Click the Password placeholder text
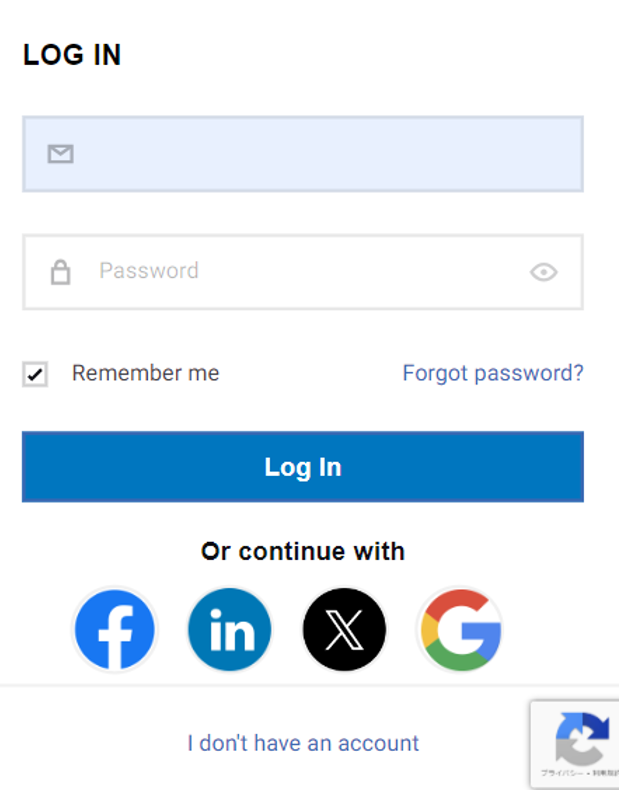 pos(149,271)
